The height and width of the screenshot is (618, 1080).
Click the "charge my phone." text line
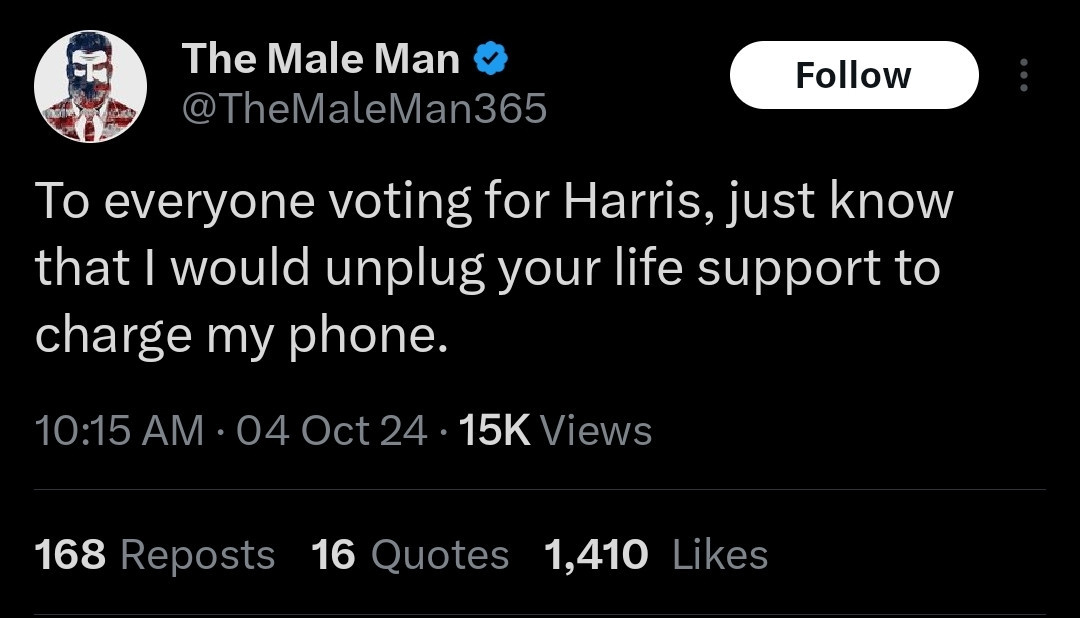241,335
